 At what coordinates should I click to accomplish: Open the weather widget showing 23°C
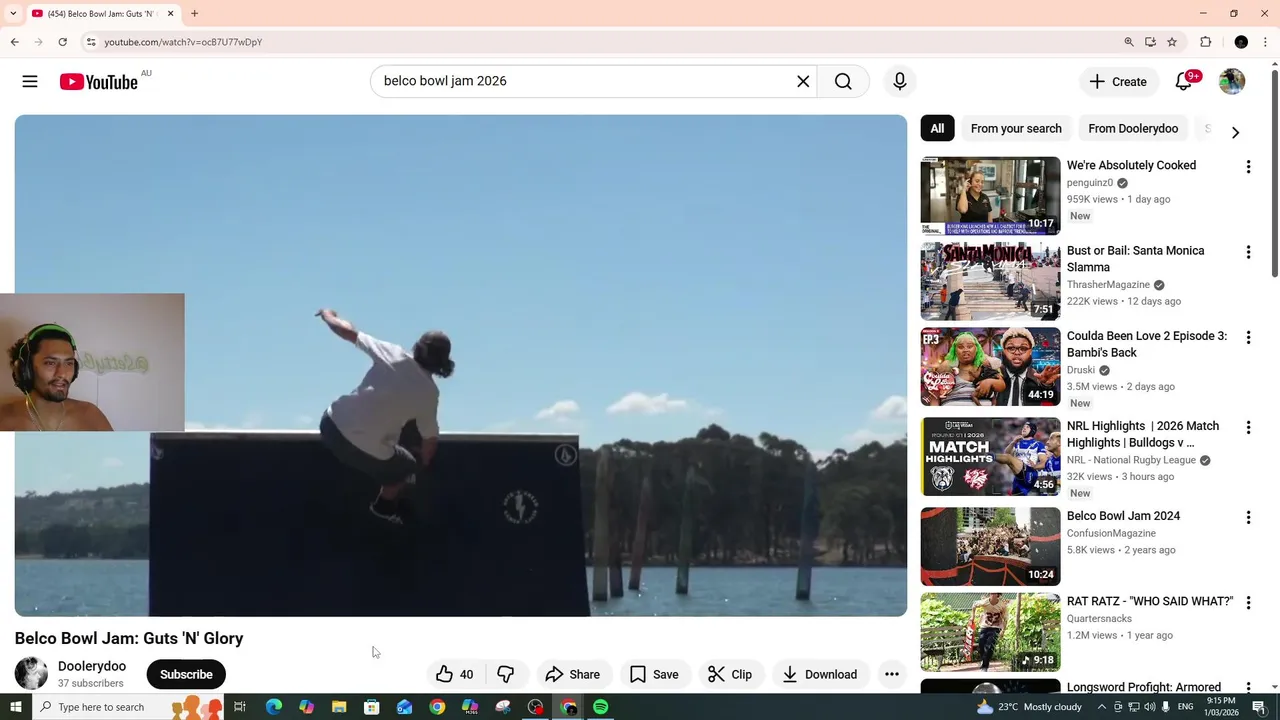1030,707
